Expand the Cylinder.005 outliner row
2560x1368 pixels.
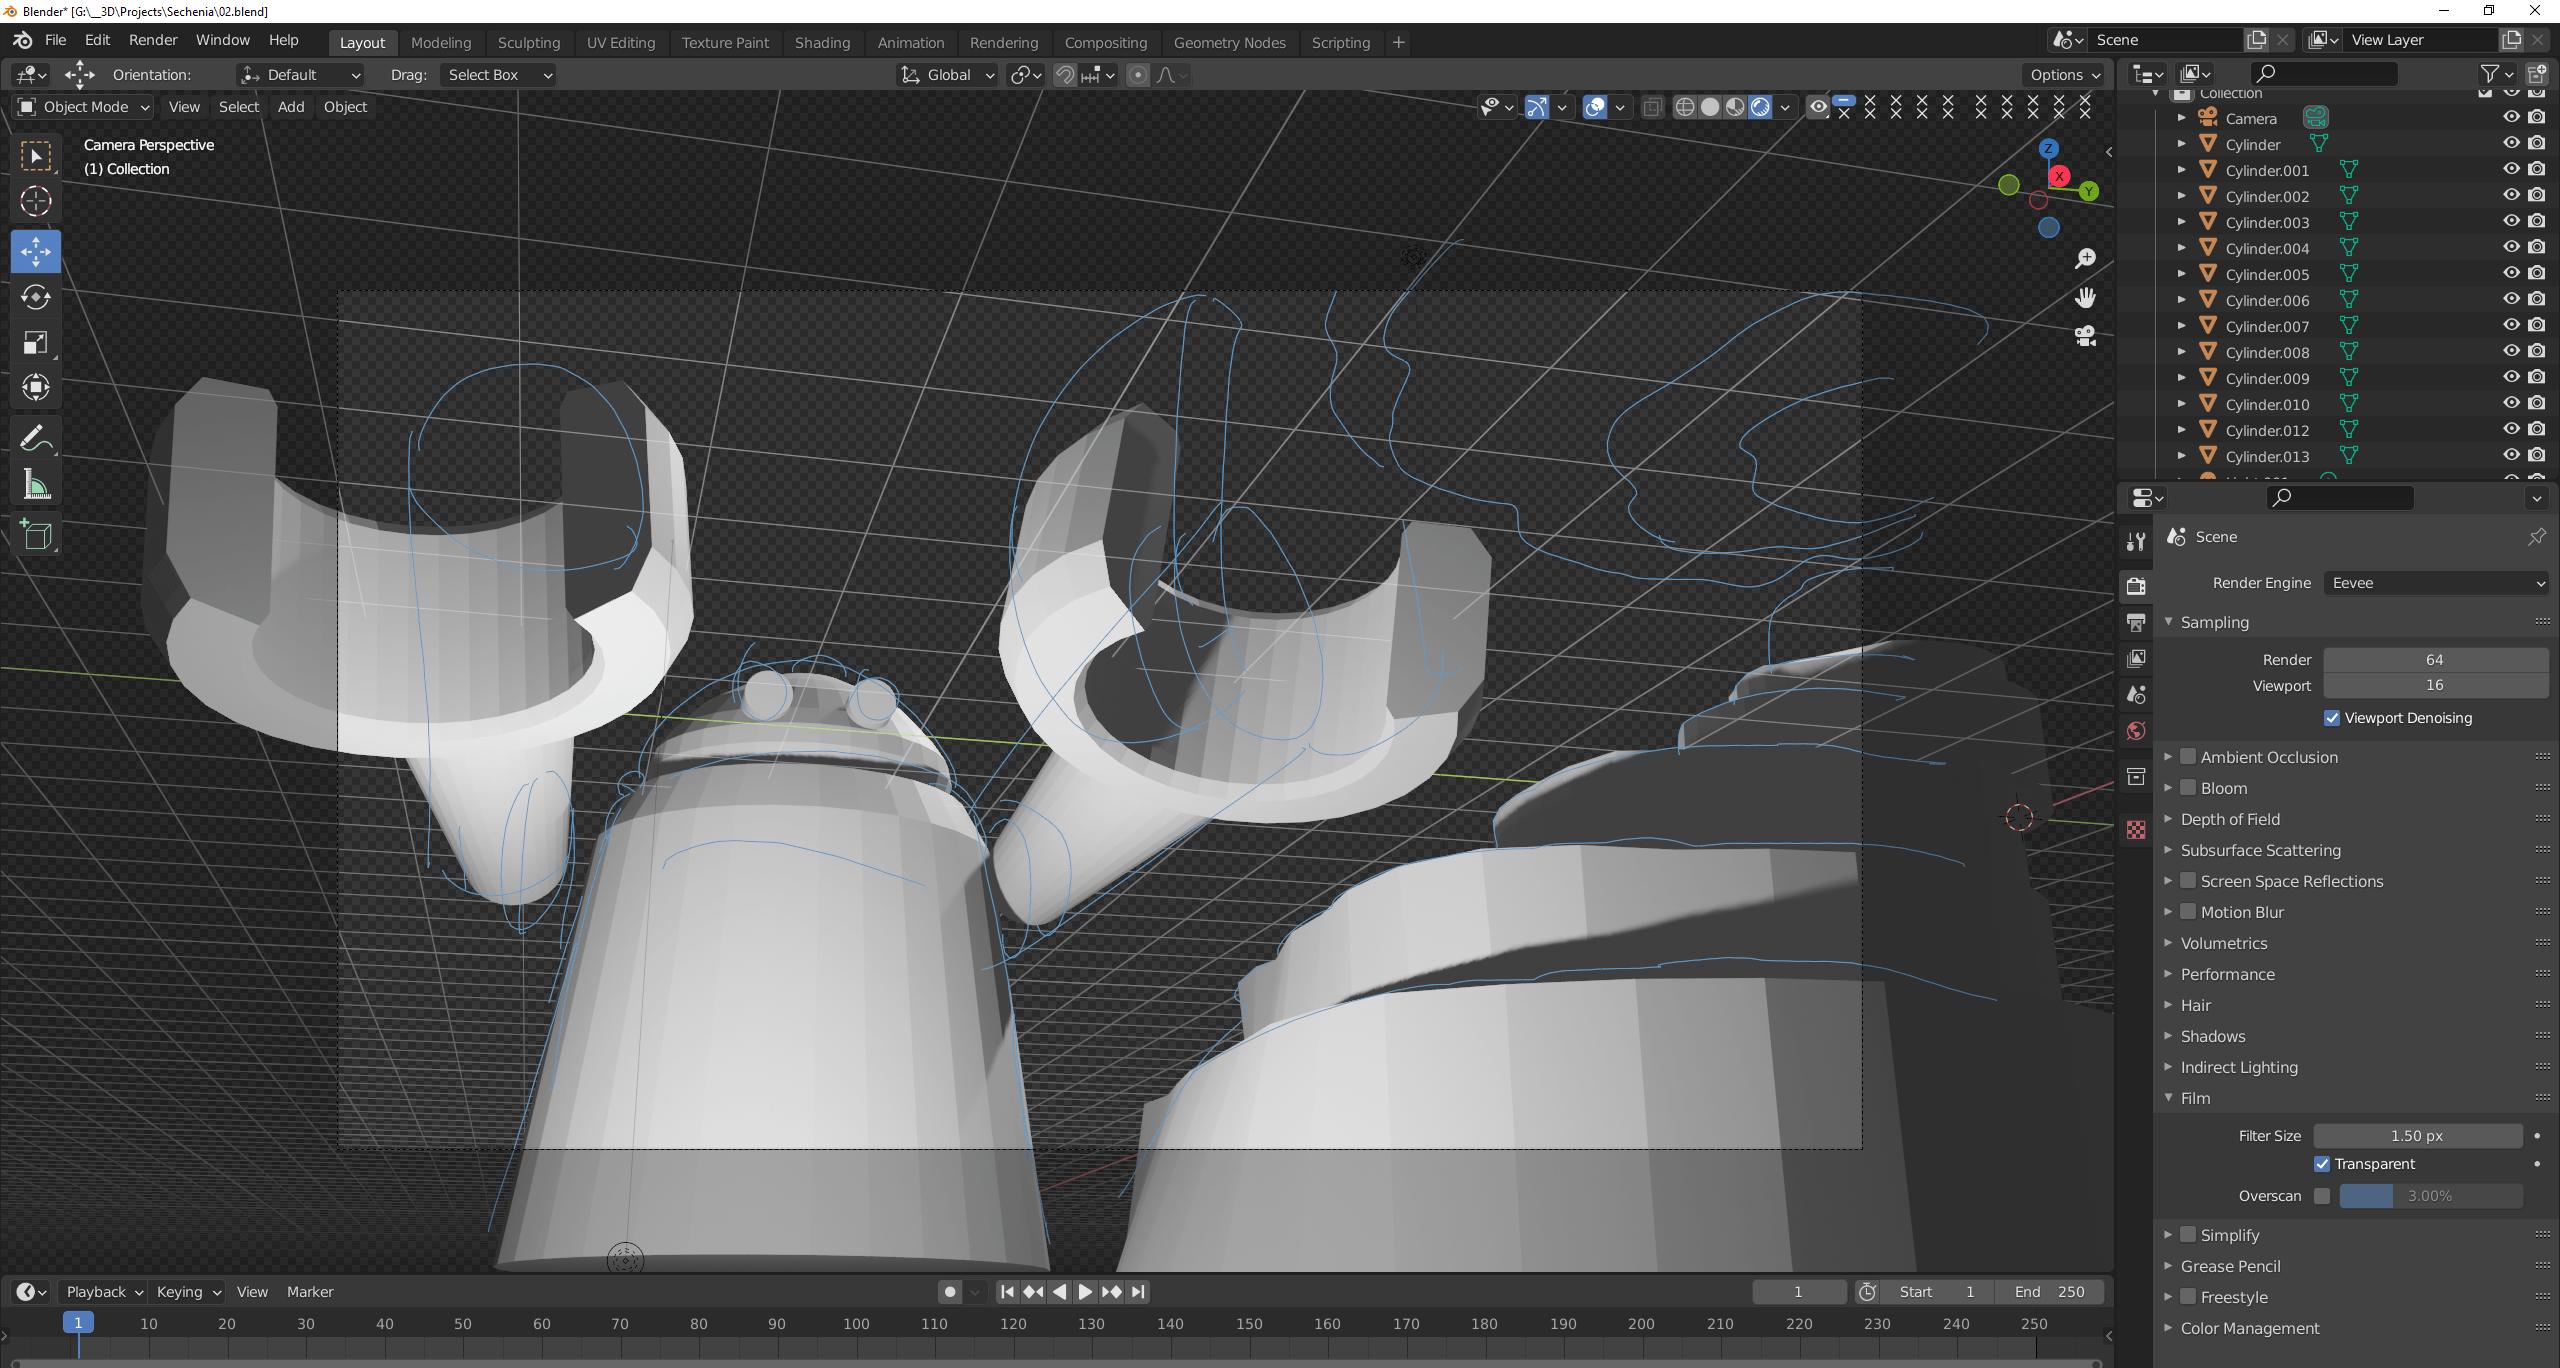pos(2181,273)
